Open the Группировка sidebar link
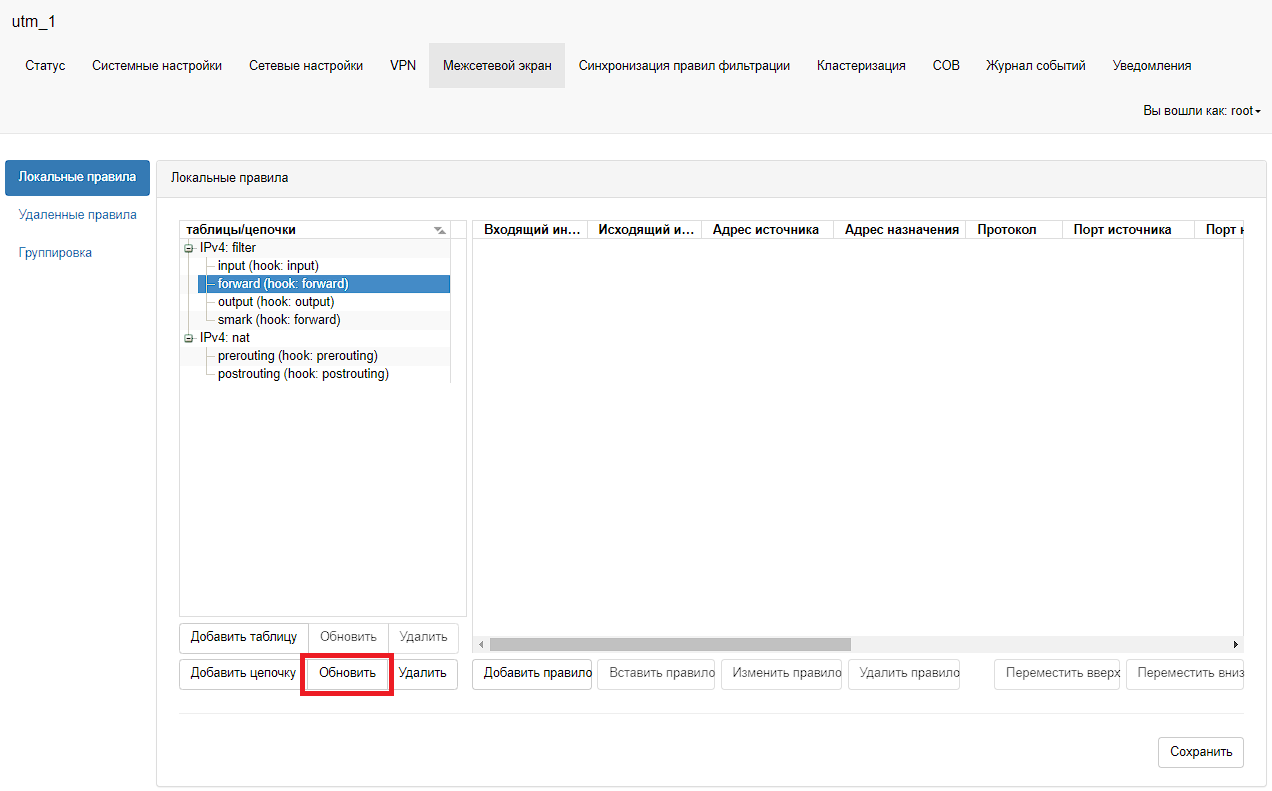The width and height of the screenshot is (1272, 791). (55, 253)
